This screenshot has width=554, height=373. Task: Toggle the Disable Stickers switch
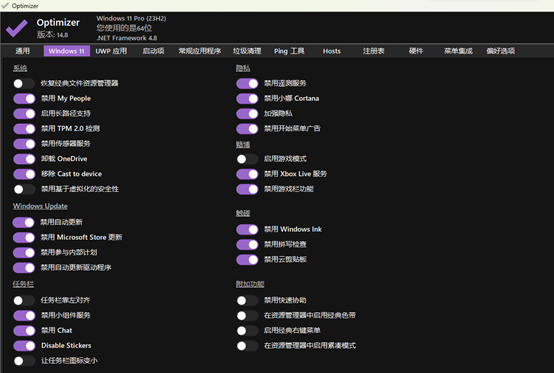(24, 346)
